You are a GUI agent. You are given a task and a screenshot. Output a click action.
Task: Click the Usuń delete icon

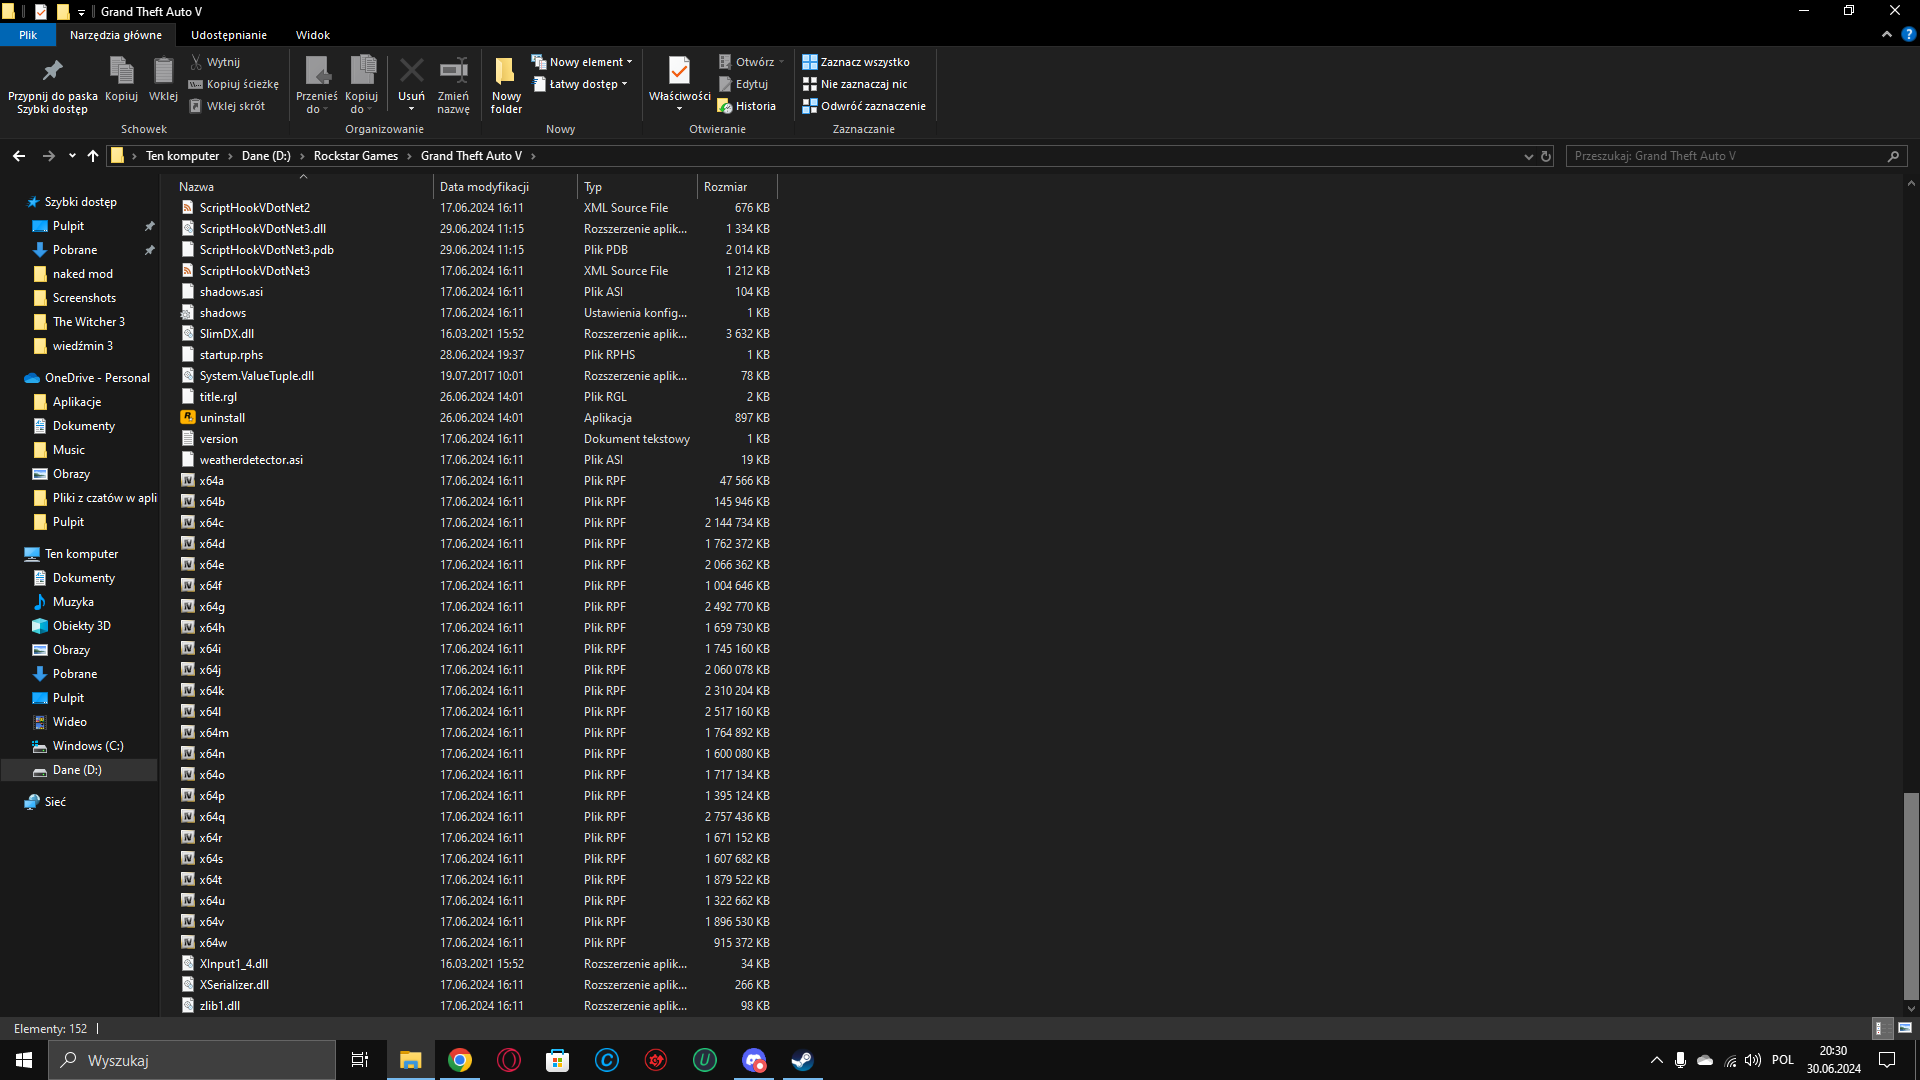click(x=411, y=71)
